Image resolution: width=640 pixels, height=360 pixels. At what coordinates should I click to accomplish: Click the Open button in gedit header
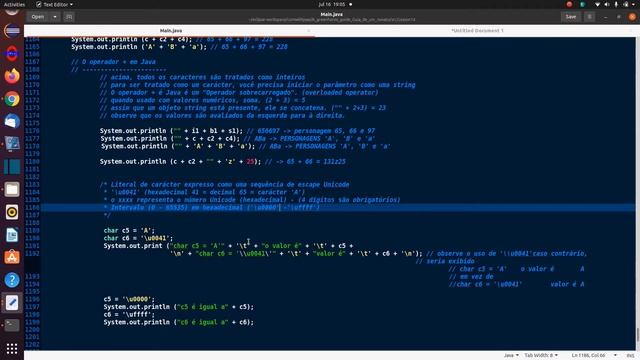tap(38, 17)
